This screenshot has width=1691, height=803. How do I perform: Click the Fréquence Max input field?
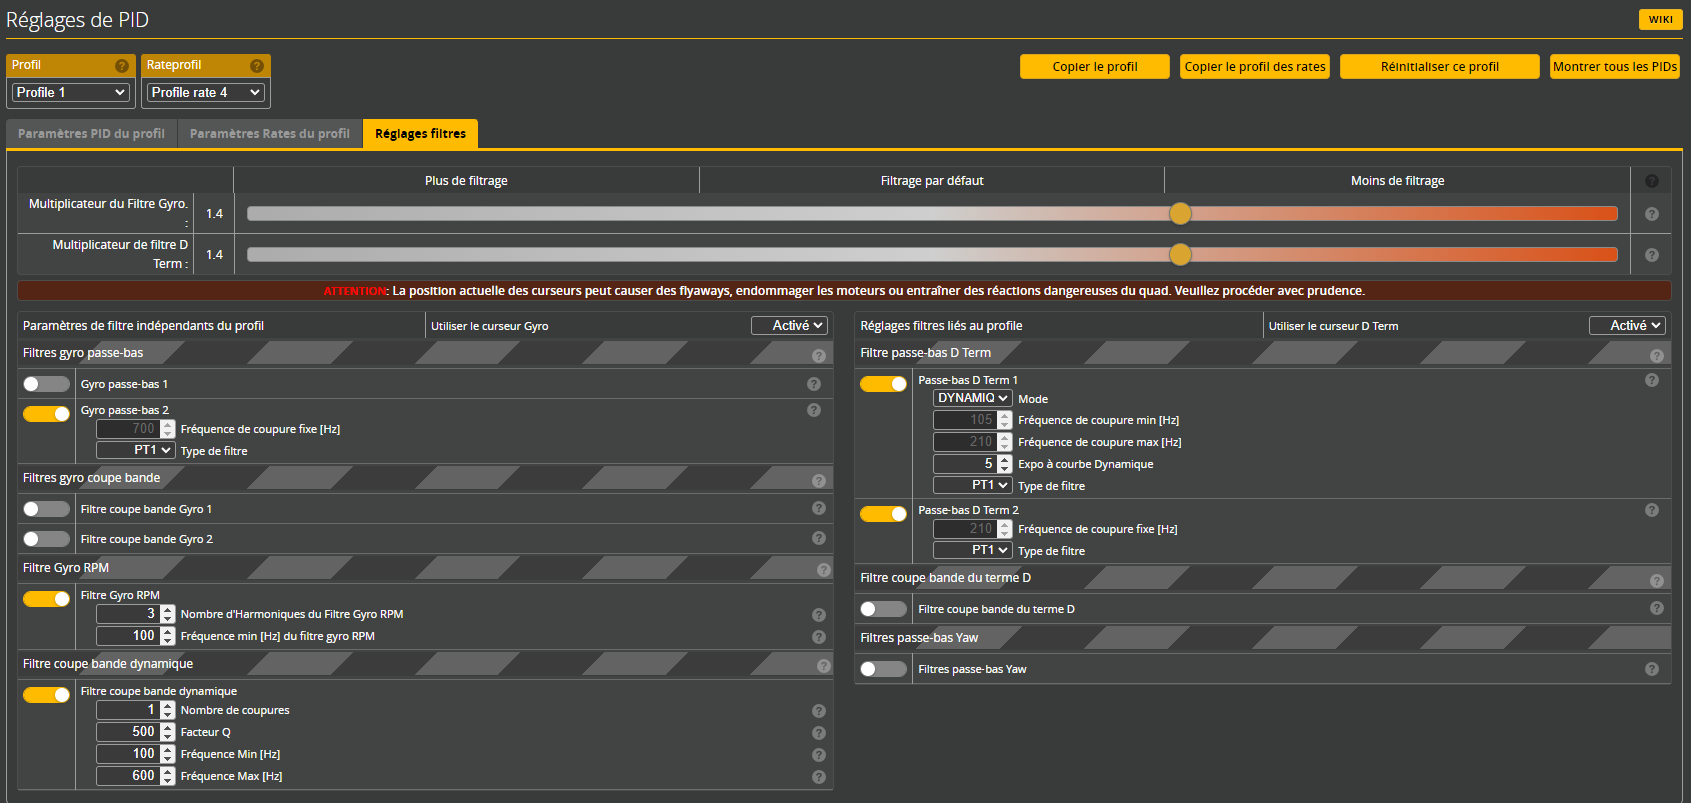tap(127, 776)
